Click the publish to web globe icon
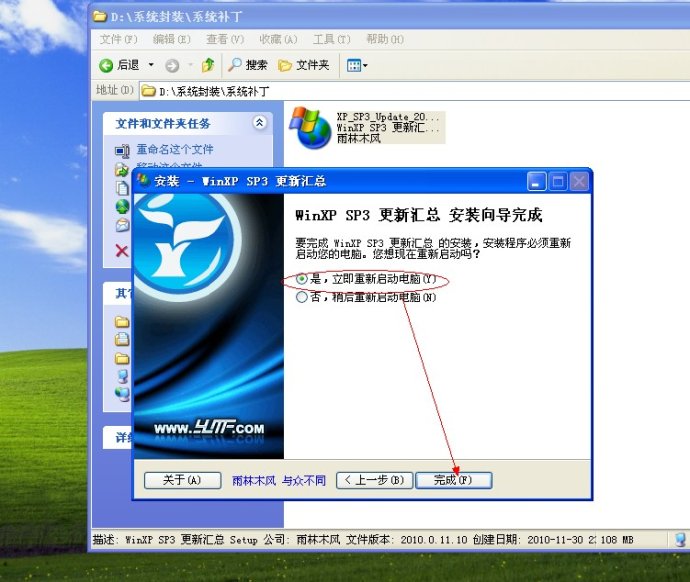The image size is (690, 582). point(122,206)
